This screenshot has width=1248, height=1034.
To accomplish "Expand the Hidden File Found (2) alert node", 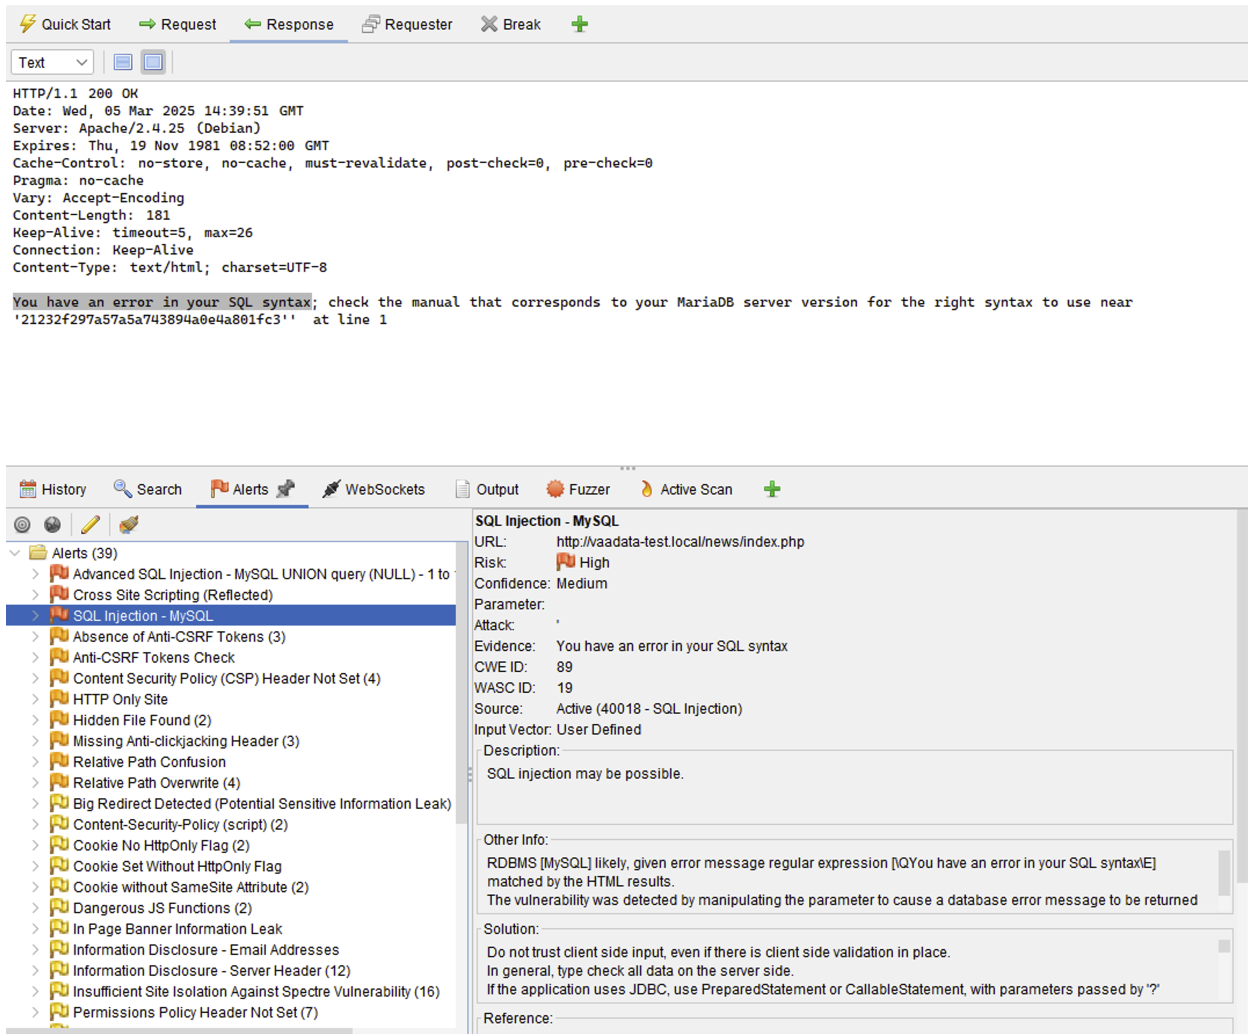I will tap(38, 720).
